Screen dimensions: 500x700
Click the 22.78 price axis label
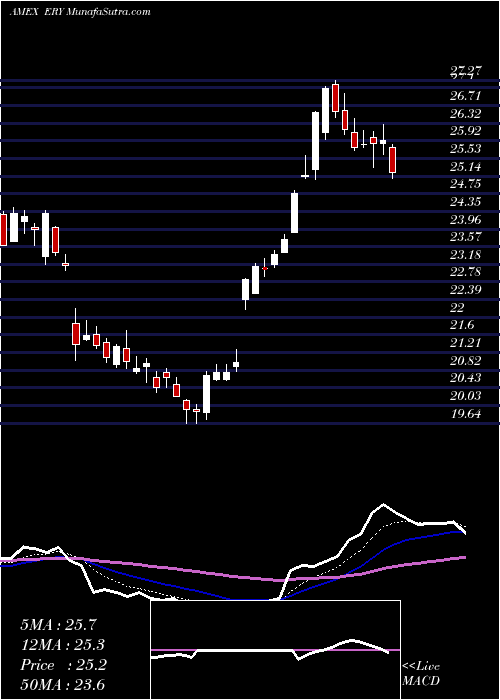pyautogui.click(x=465, y=272)
